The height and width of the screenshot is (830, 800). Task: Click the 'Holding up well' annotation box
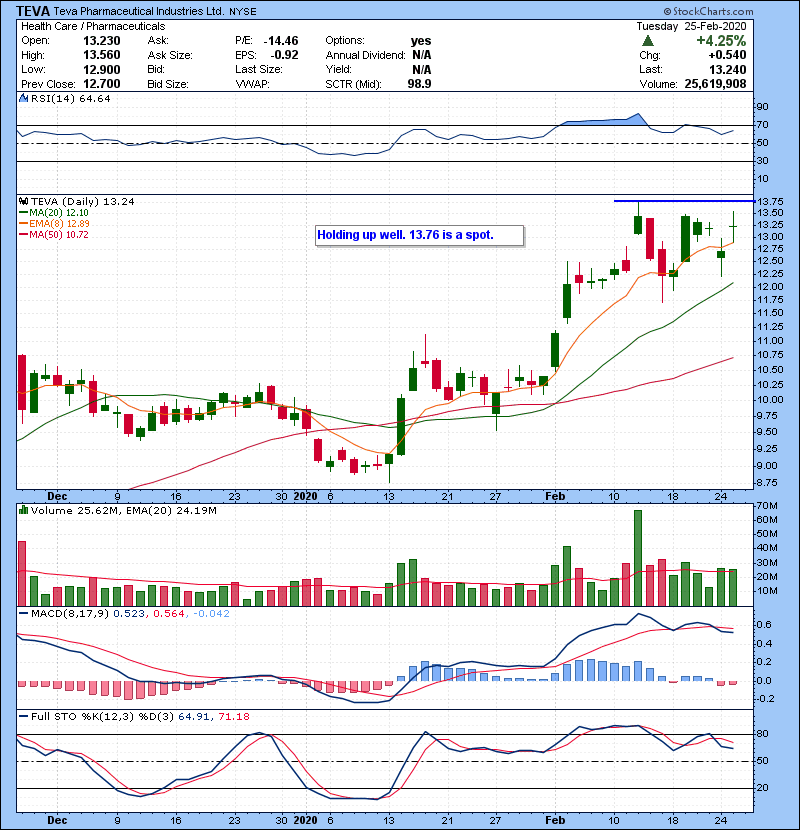[x=420, y=236]
